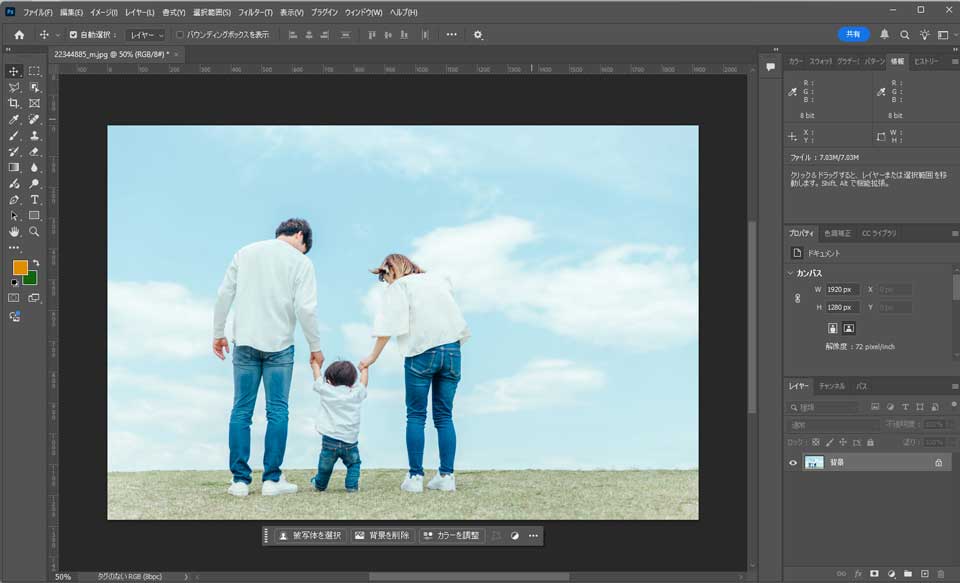Open the Properties panel menu

pyautogui.click(x=954, y=233)
